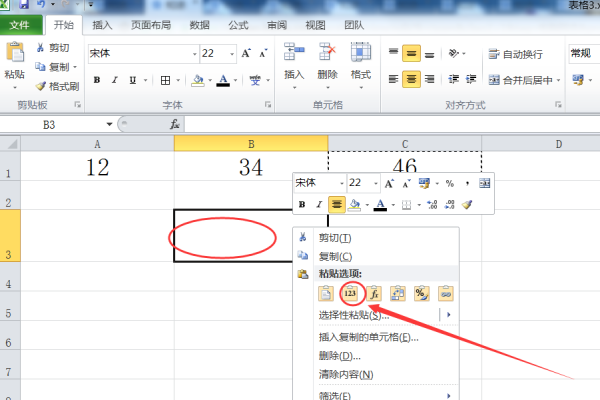
Task: Toggle Bottom Align in the alignment group
Action: pyautogui.click(x=429, y=54)
